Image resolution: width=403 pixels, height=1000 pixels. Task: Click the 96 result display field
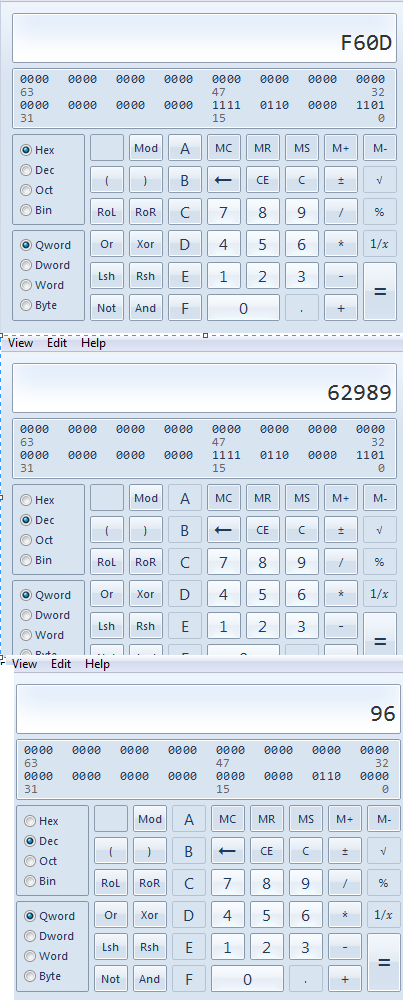pyautogui.click(x=209, y=709)
